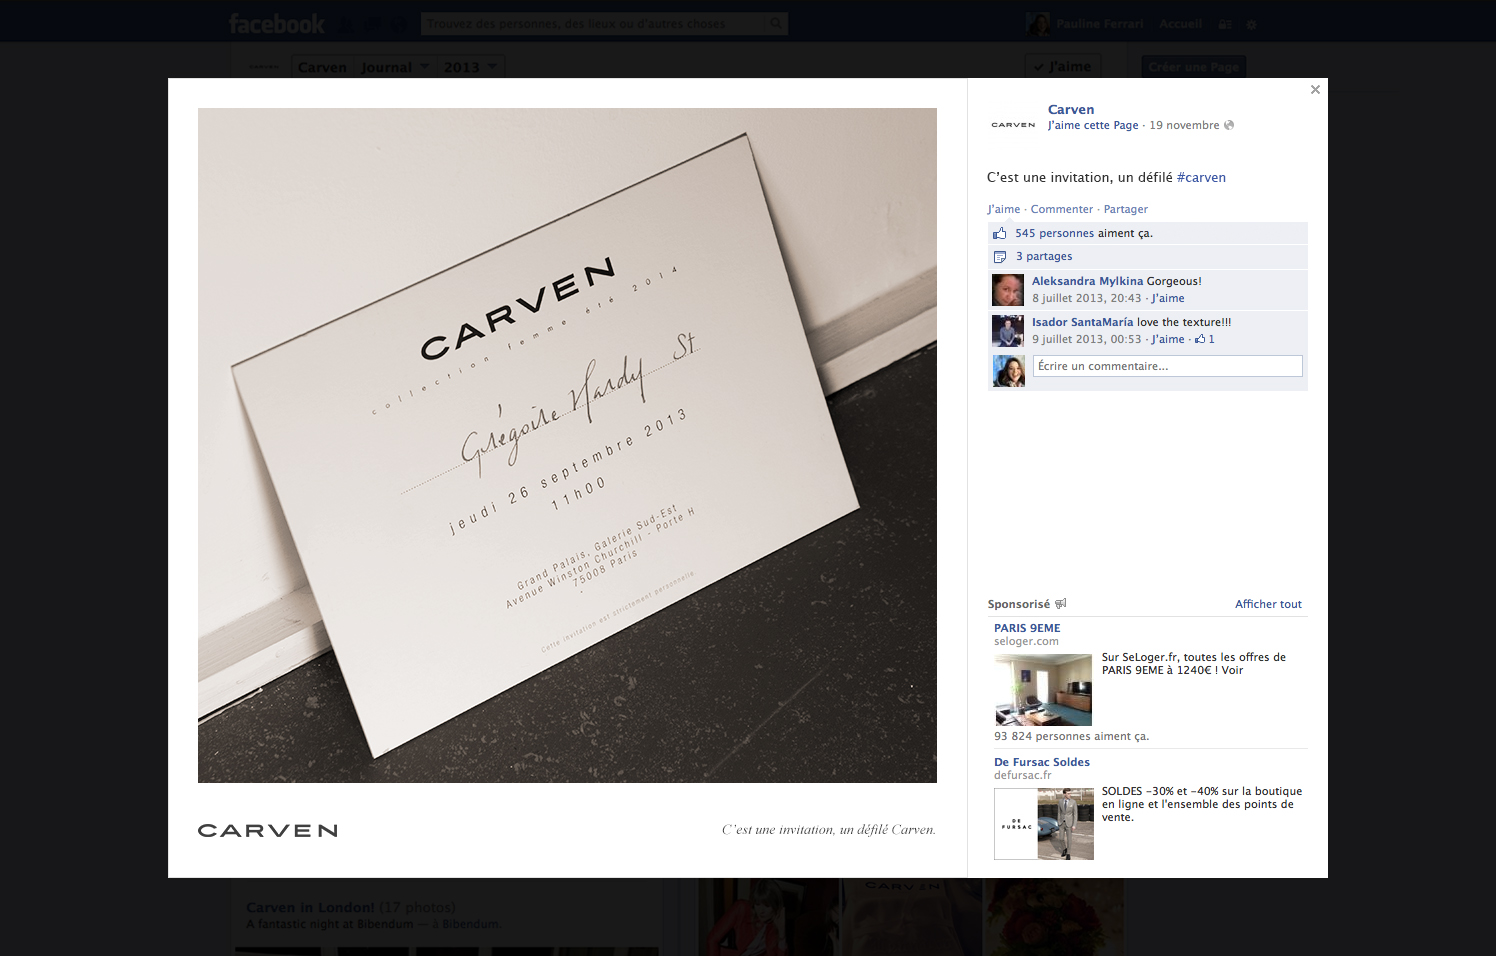Open the Journal dropdown
The width and height of the screenshot is (1496, 956).
pos(394,66)
